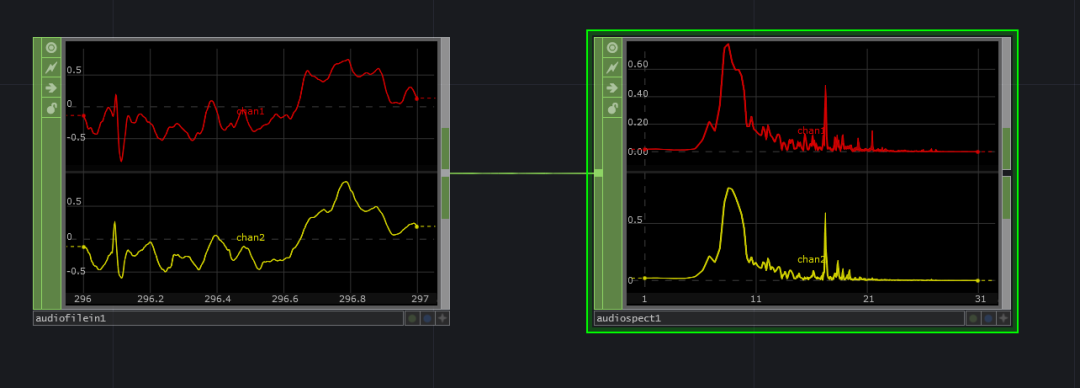
Task: Click red chan1 label in audiofilein1 viewer
Action: click(250, 111)
